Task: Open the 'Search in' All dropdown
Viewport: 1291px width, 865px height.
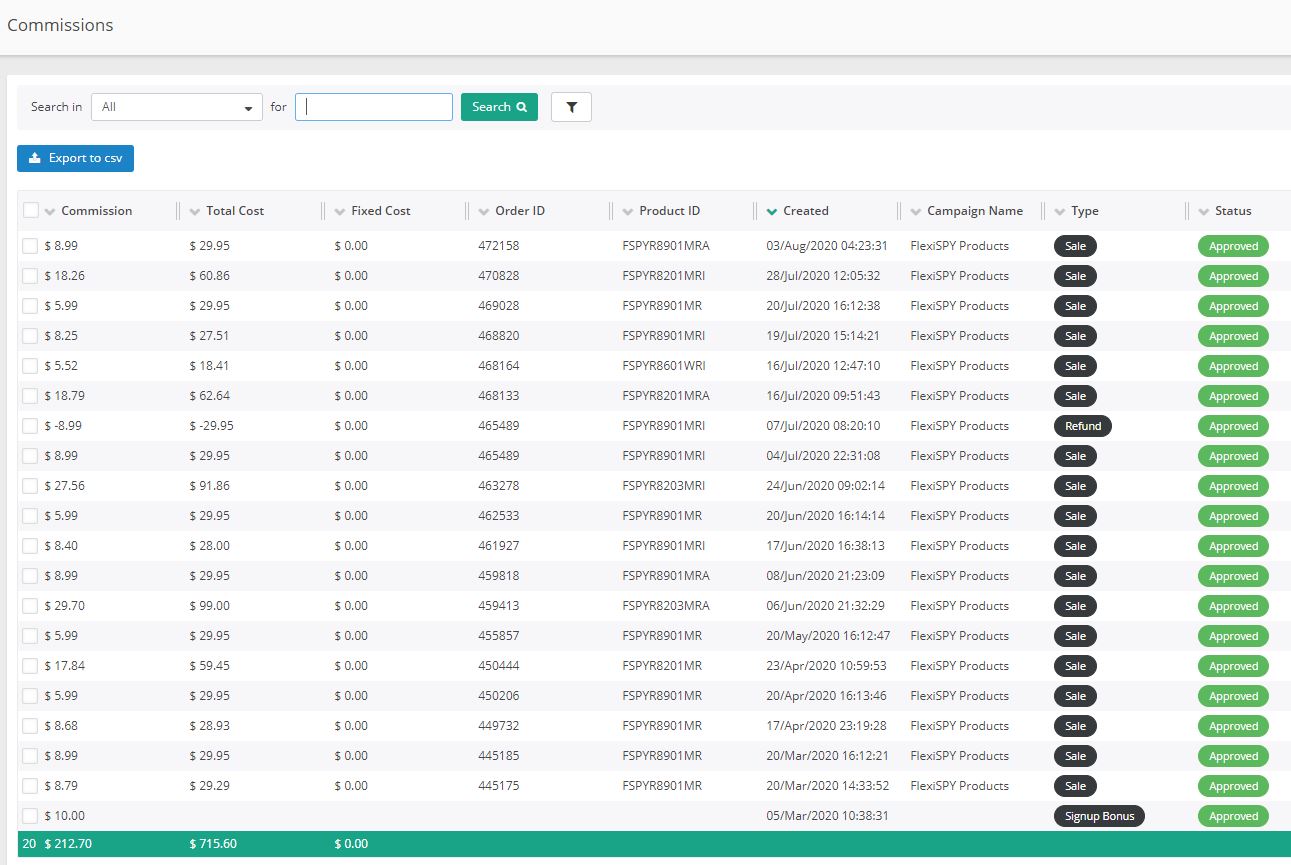Action: (177, 107)
